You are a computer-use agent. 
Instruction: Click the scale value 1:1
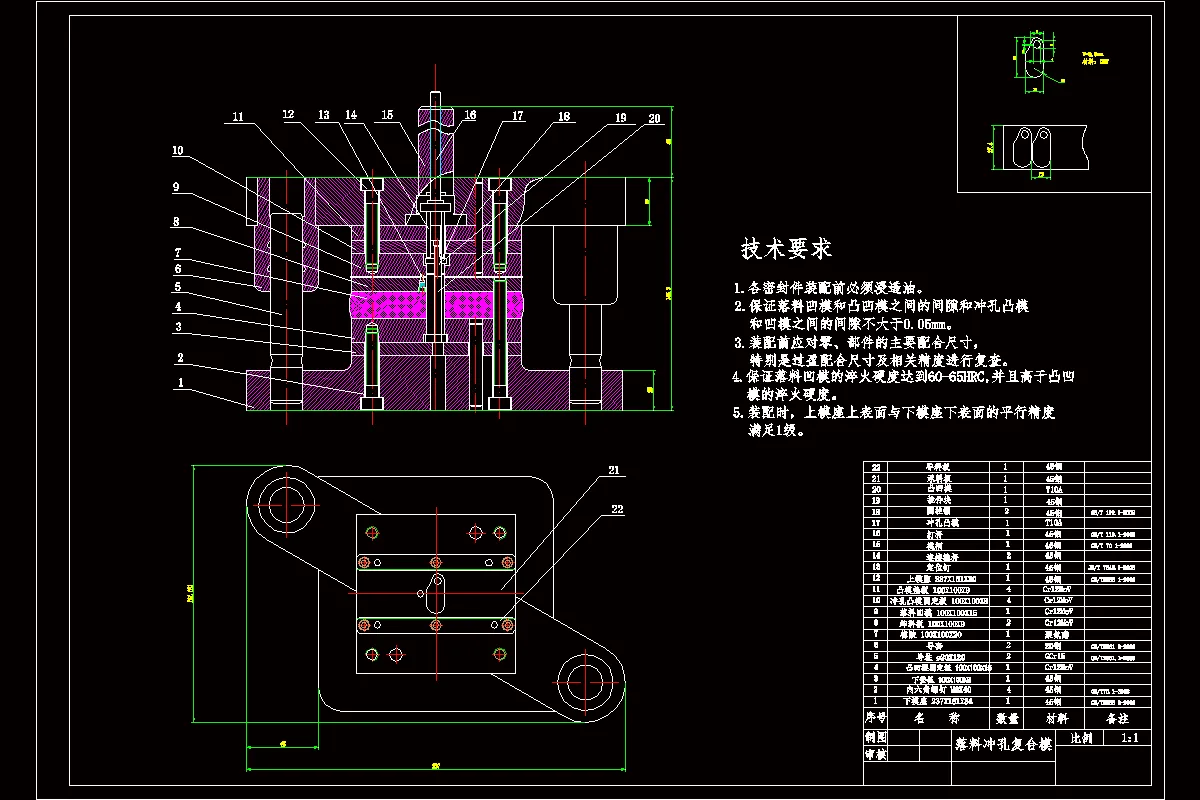pos(1131,738)
